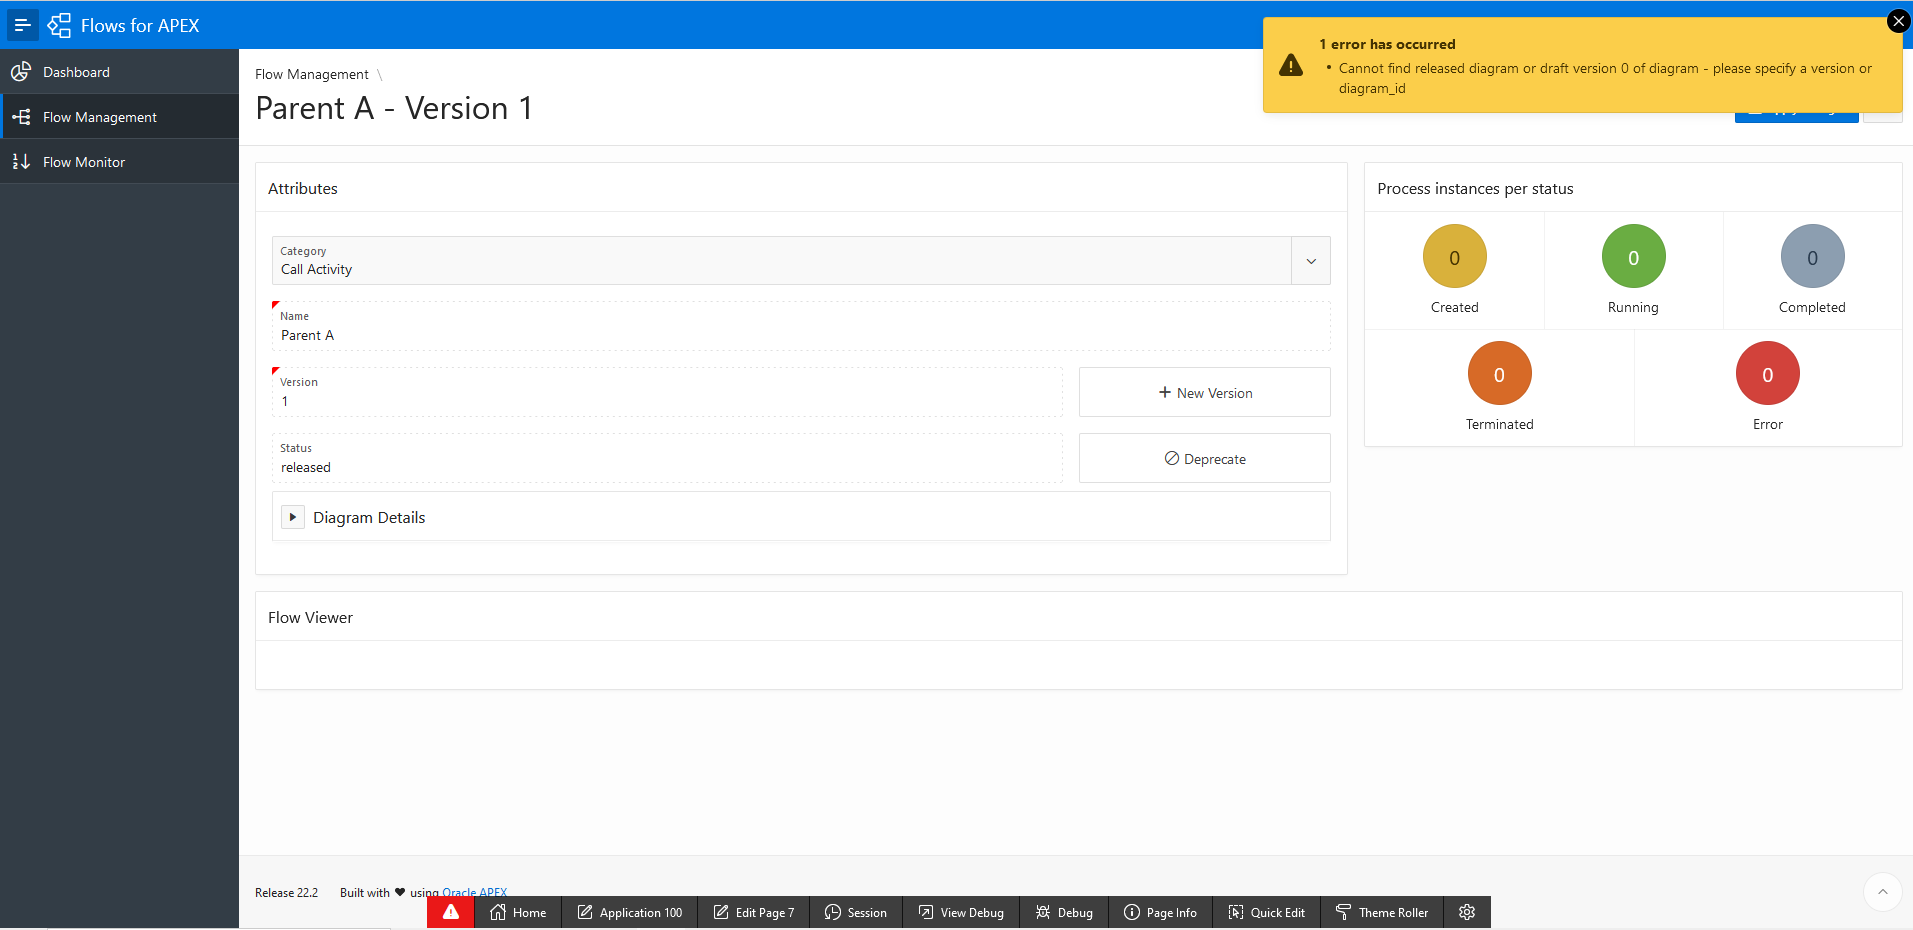Open Edit Page 7 in developer toolbar
The image size is (1913, 930).
[753, 911]
